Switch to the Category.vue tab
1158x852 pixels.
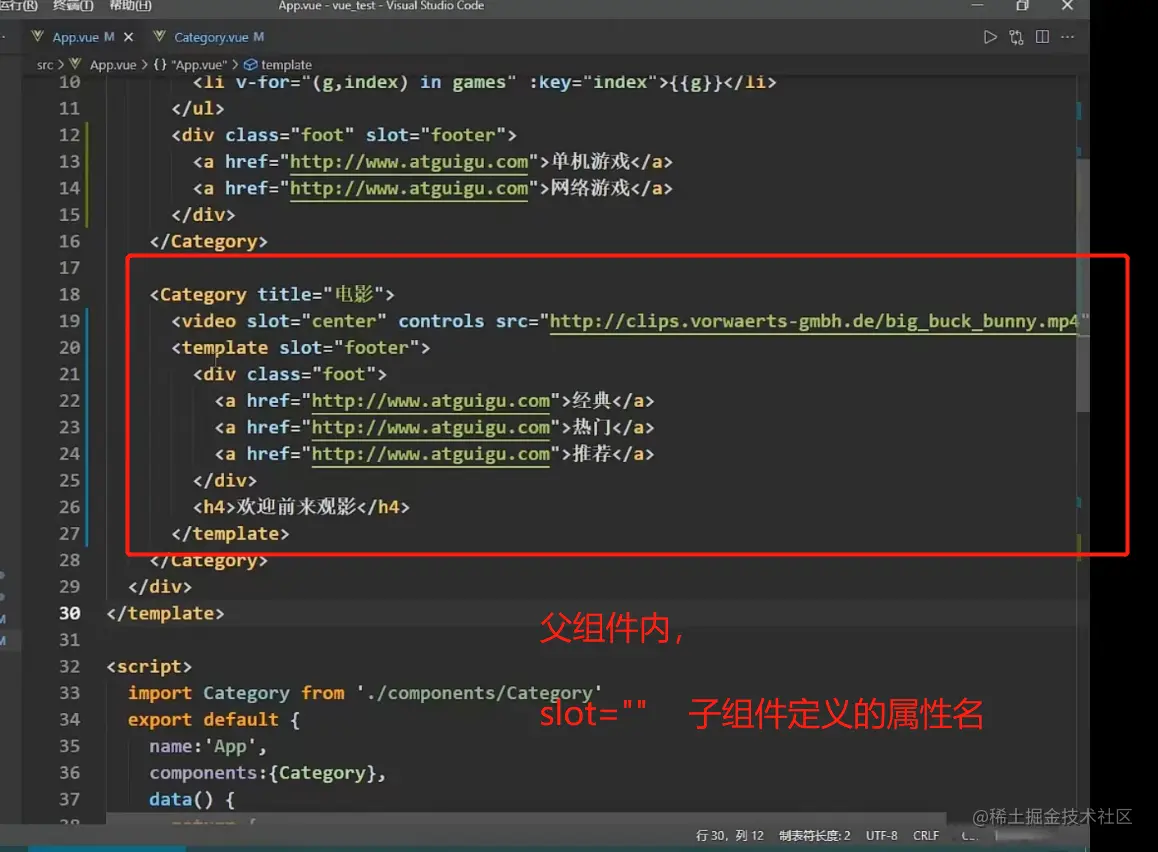tap(210, 37)
